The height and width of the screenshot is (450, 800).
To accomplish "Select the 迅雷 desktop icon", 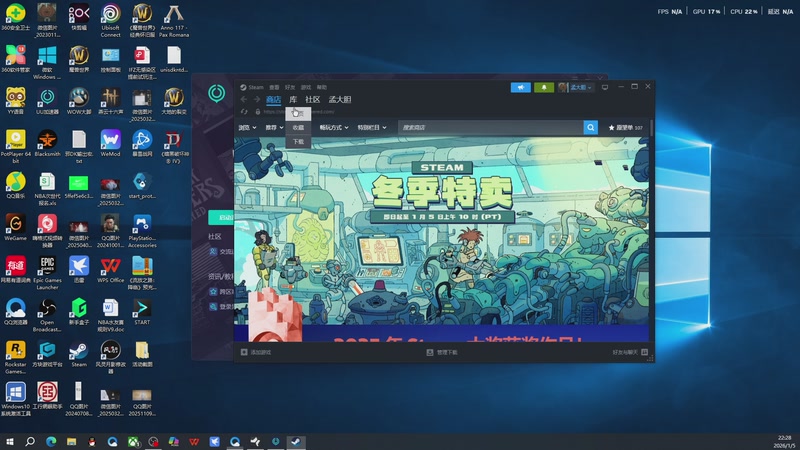I will pos(79,270).
